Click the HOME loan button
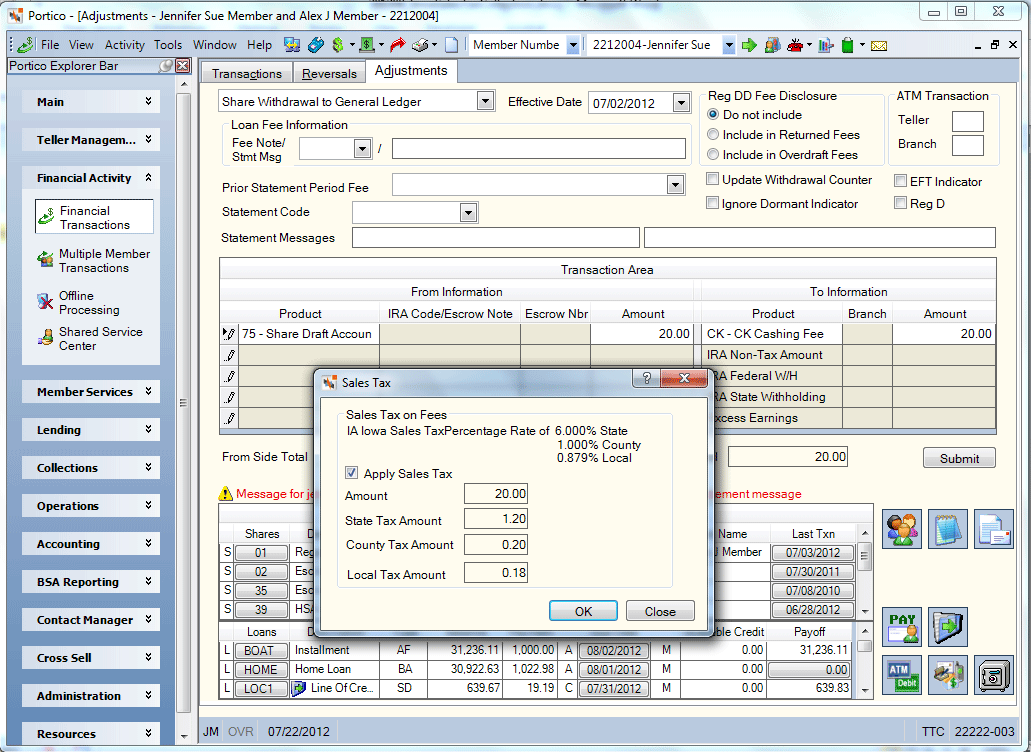The image size is (1031, 752). (260, 669)
